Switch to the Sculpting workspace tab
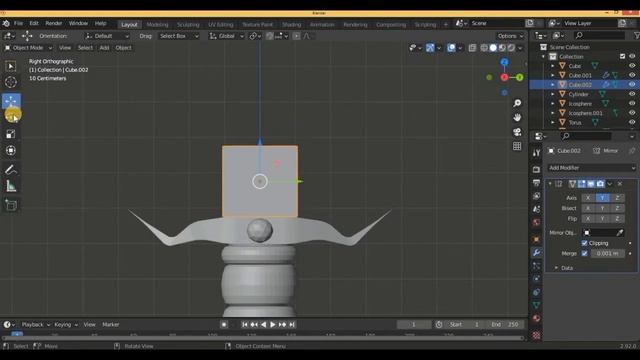Screen dimensions: 640x360 pyautogui.click(x=188, y=24)
